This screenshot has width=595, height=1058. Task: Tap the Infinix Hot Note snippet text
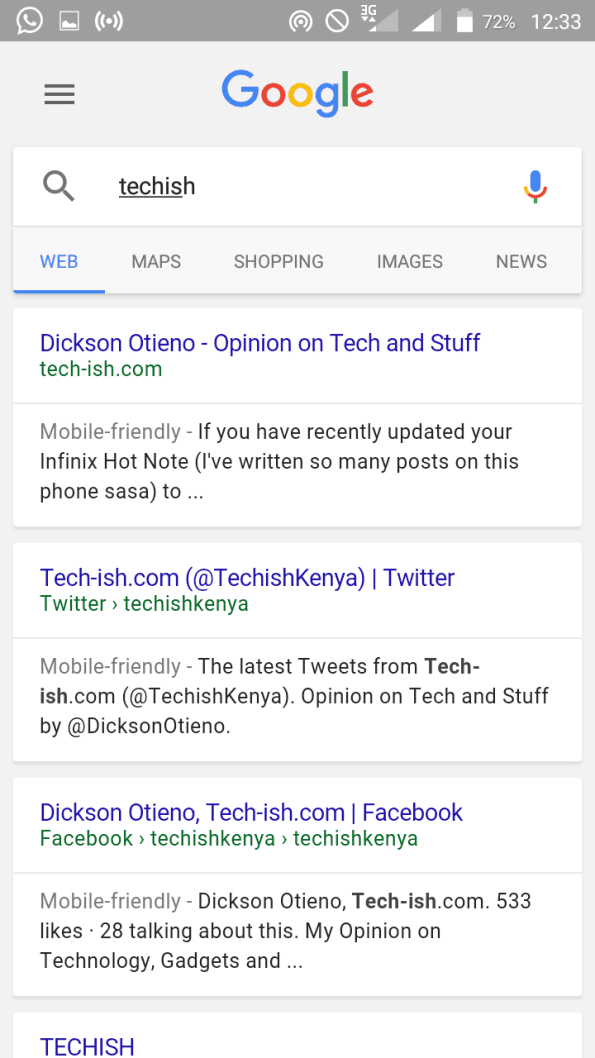coord(279,462)
